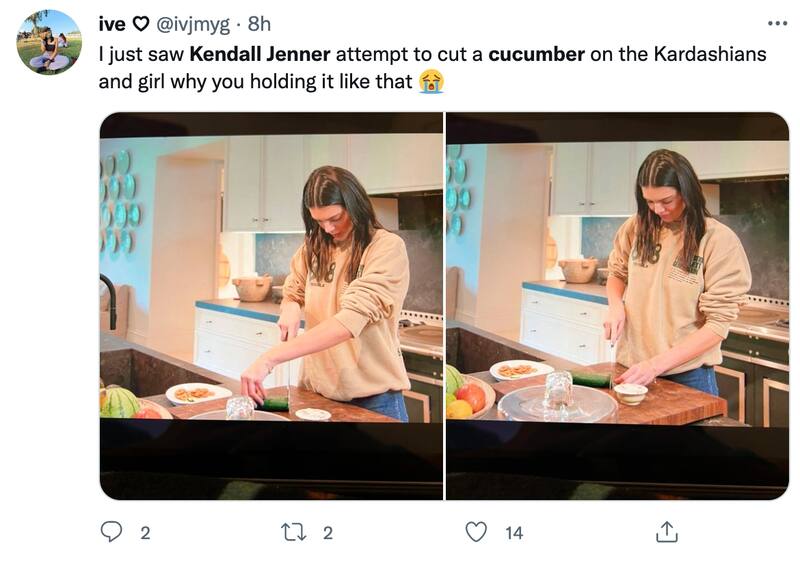
Task: Open the right photo of the tweet
Action: click(x=617, y=306)
